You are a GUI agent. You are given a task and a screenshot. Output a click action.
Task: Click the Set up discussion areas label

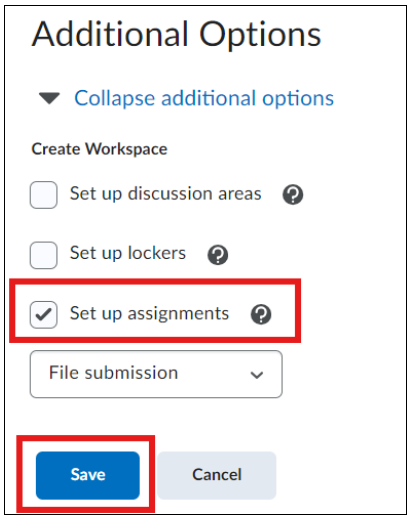(166, 194)
